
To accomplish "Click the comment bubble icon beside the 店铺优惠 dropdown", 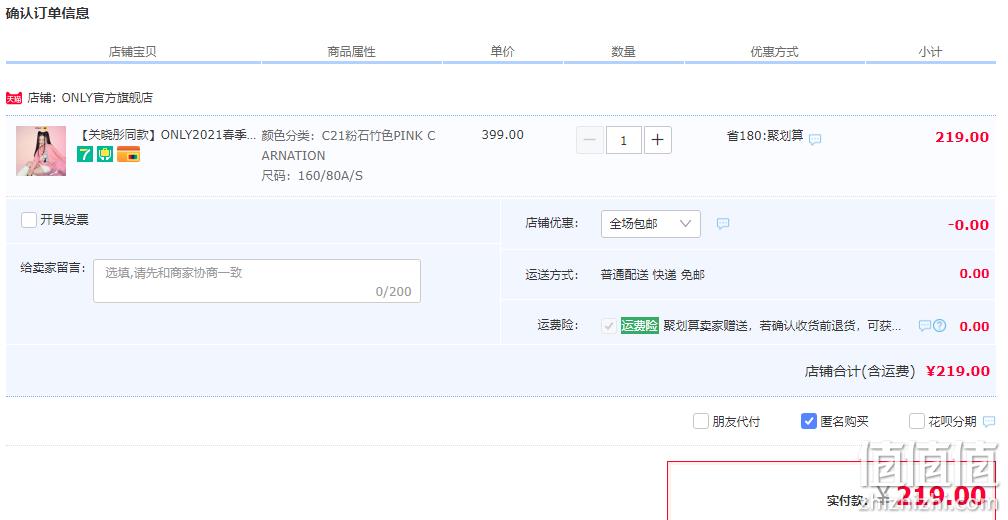I will [723, 224].
